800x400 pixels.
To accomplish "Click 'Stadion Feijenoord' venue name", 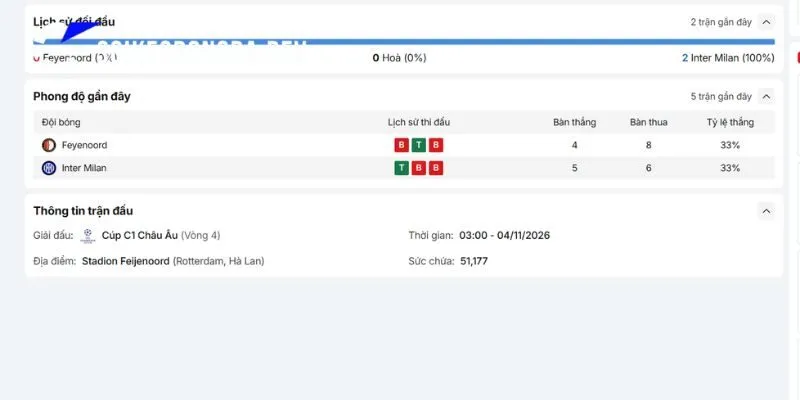I will pos(126,261).
